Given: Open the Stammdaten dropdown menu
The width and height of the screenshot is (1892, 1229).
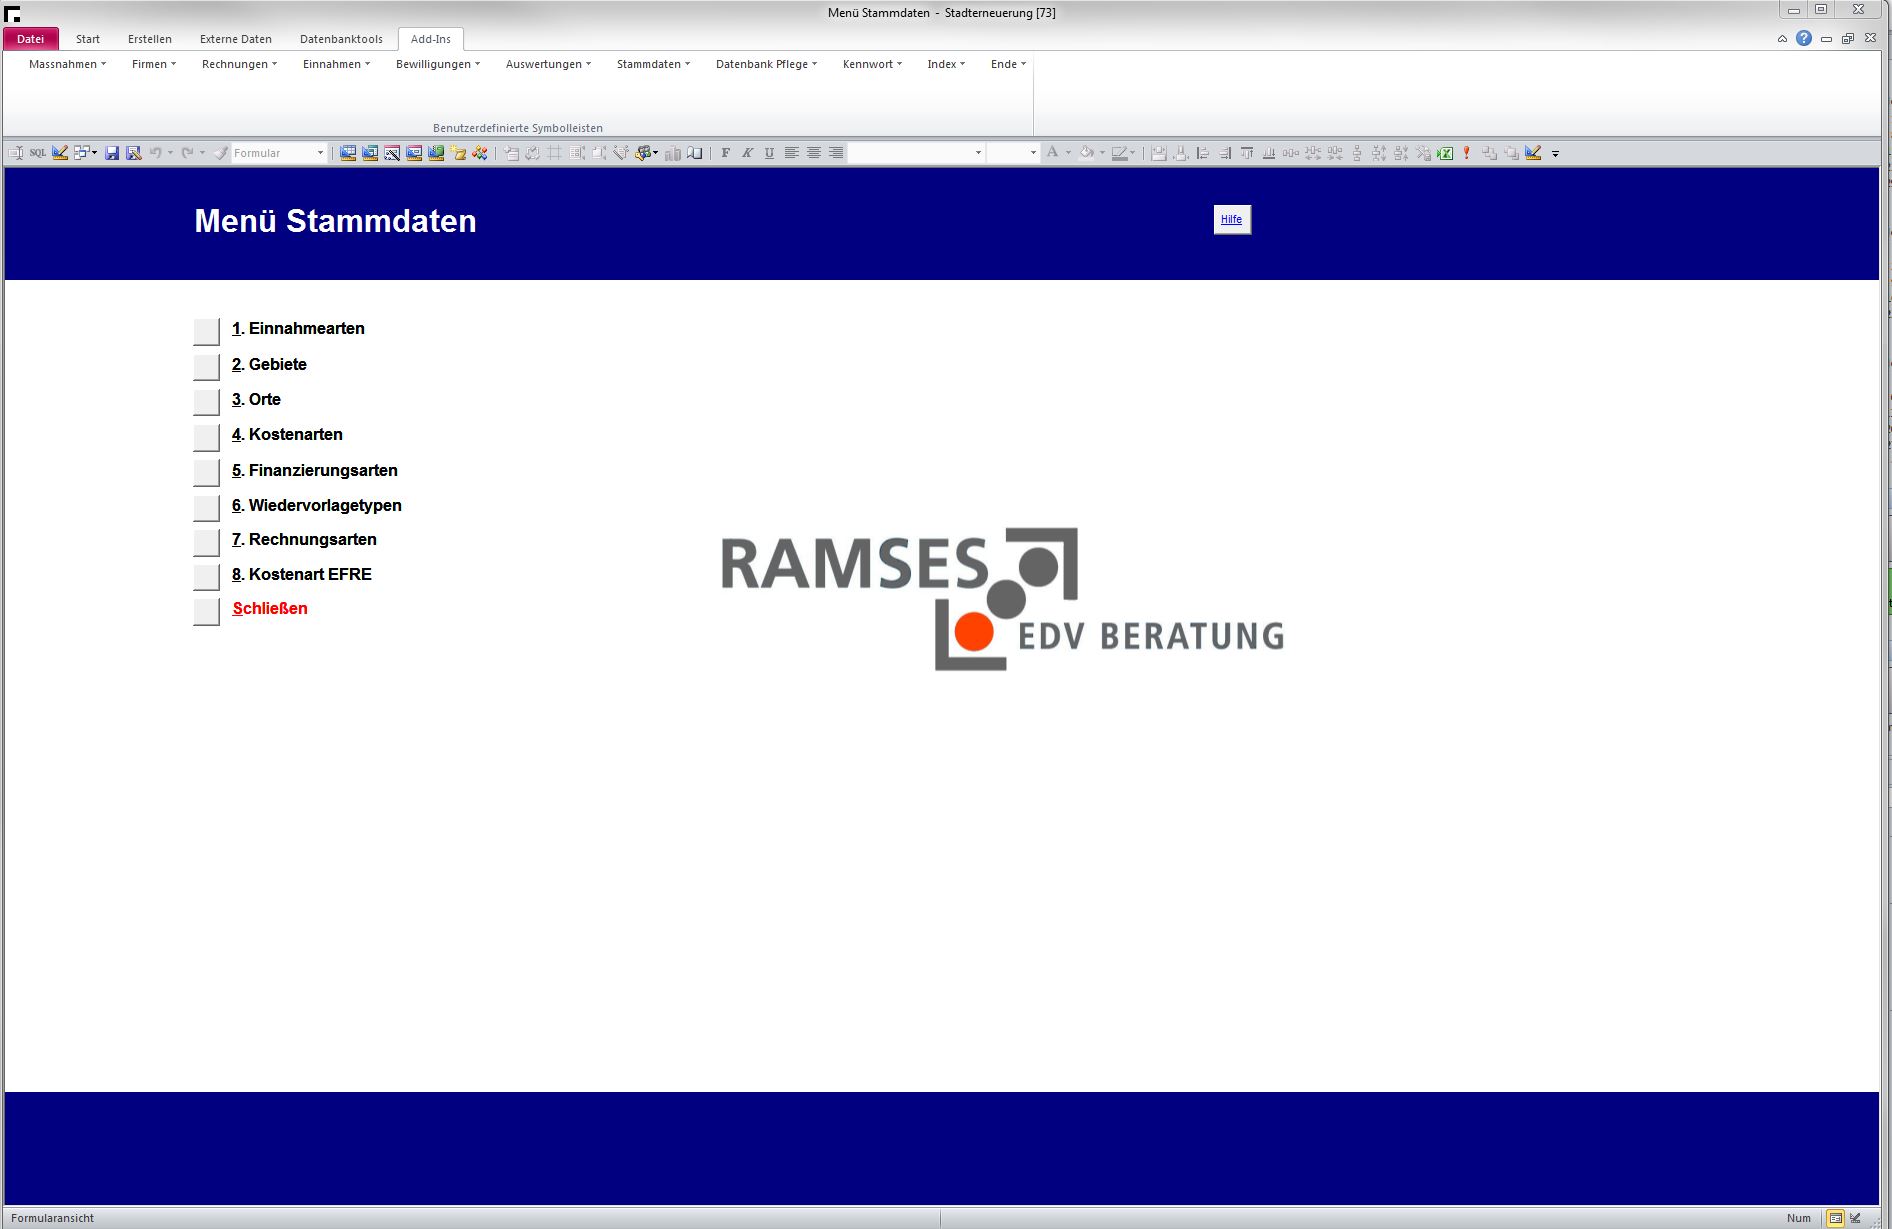Looking at the screenshot, I should pos(653,64).
